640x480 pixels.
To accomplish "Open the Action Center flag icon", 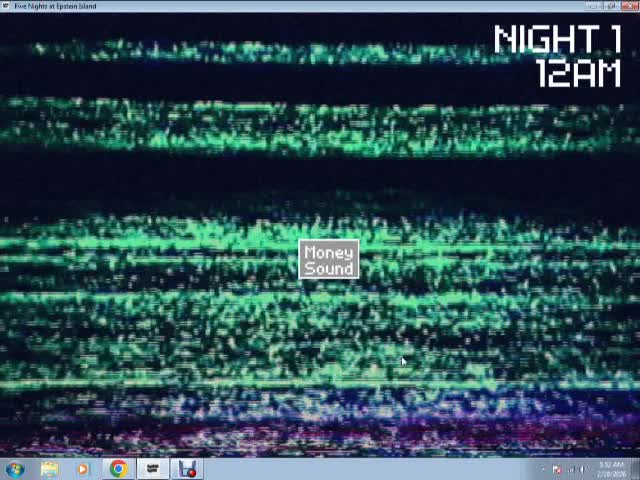I will (x=557, y=470).
